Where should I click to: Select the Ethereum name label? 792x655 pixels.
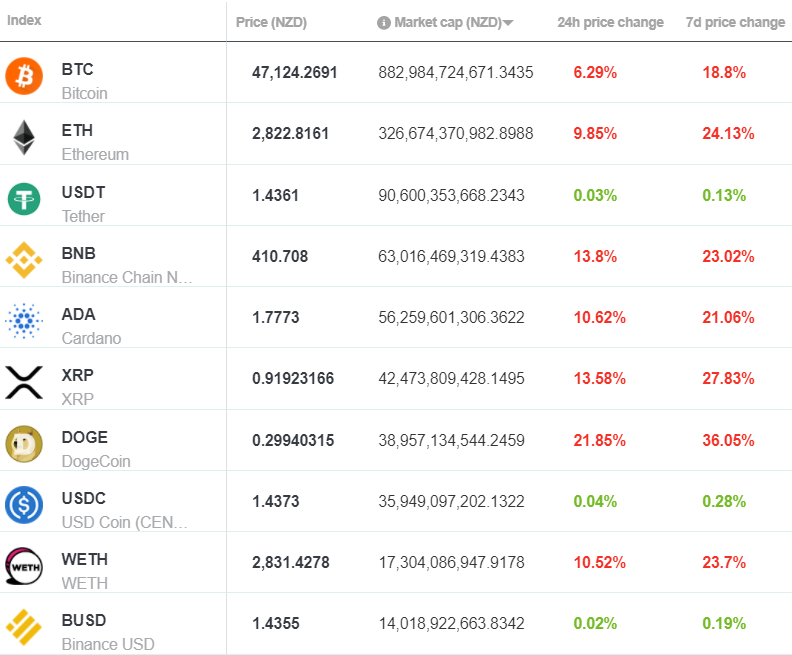[x=95, y=155]
